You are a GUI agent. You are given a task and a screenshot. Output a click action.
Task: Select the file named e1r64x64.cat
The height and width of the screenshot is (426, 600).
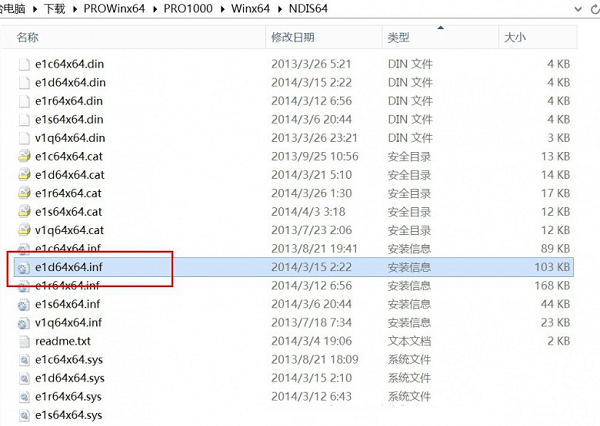tap(68, 193)
